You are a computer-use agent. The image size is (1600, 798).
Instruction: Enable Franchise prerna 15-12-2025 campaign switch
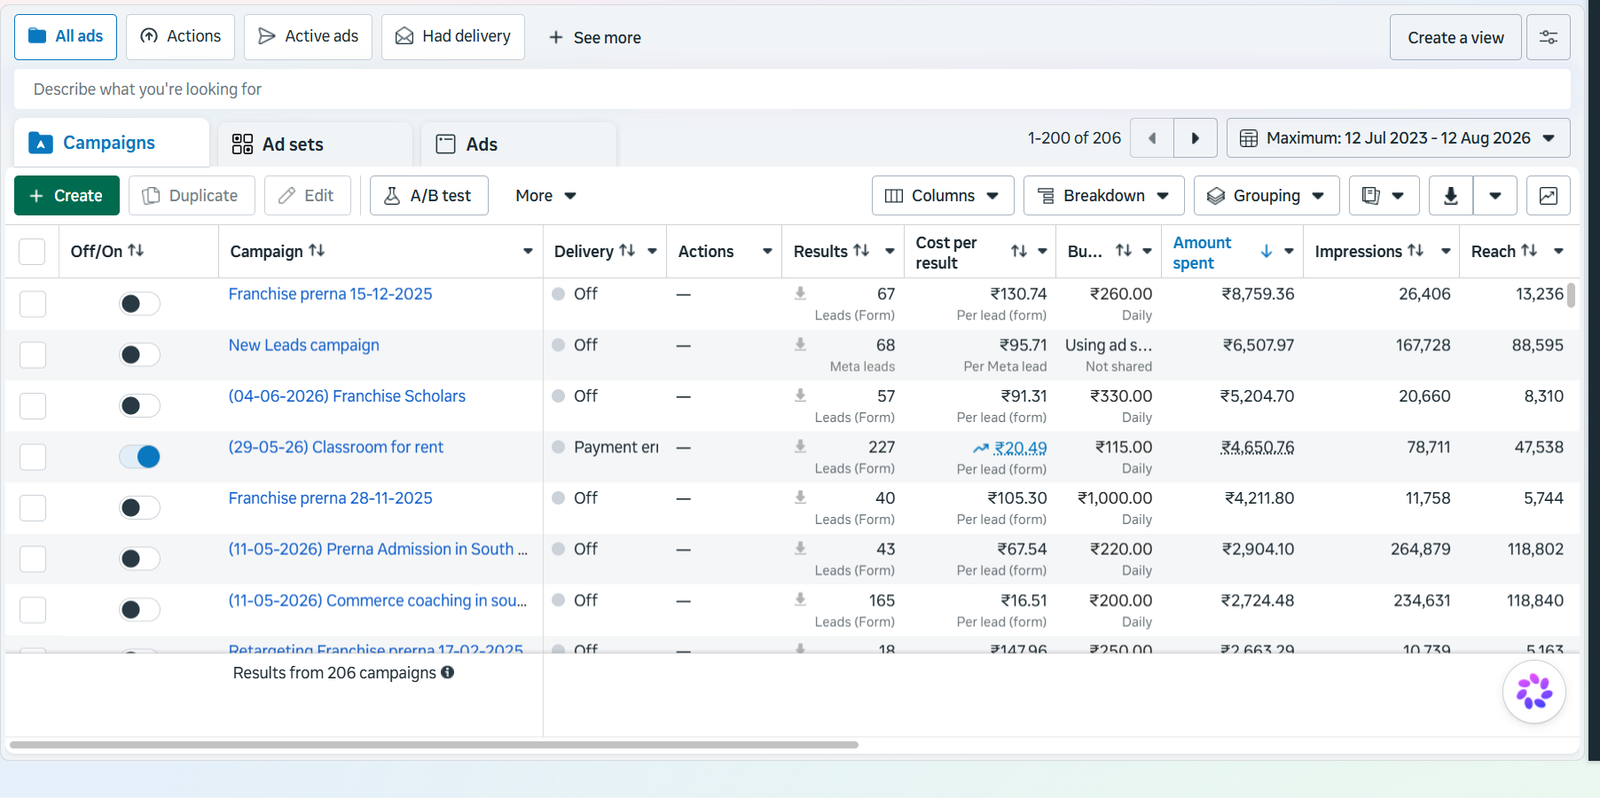pyautogui.click(x=140, y=304)
